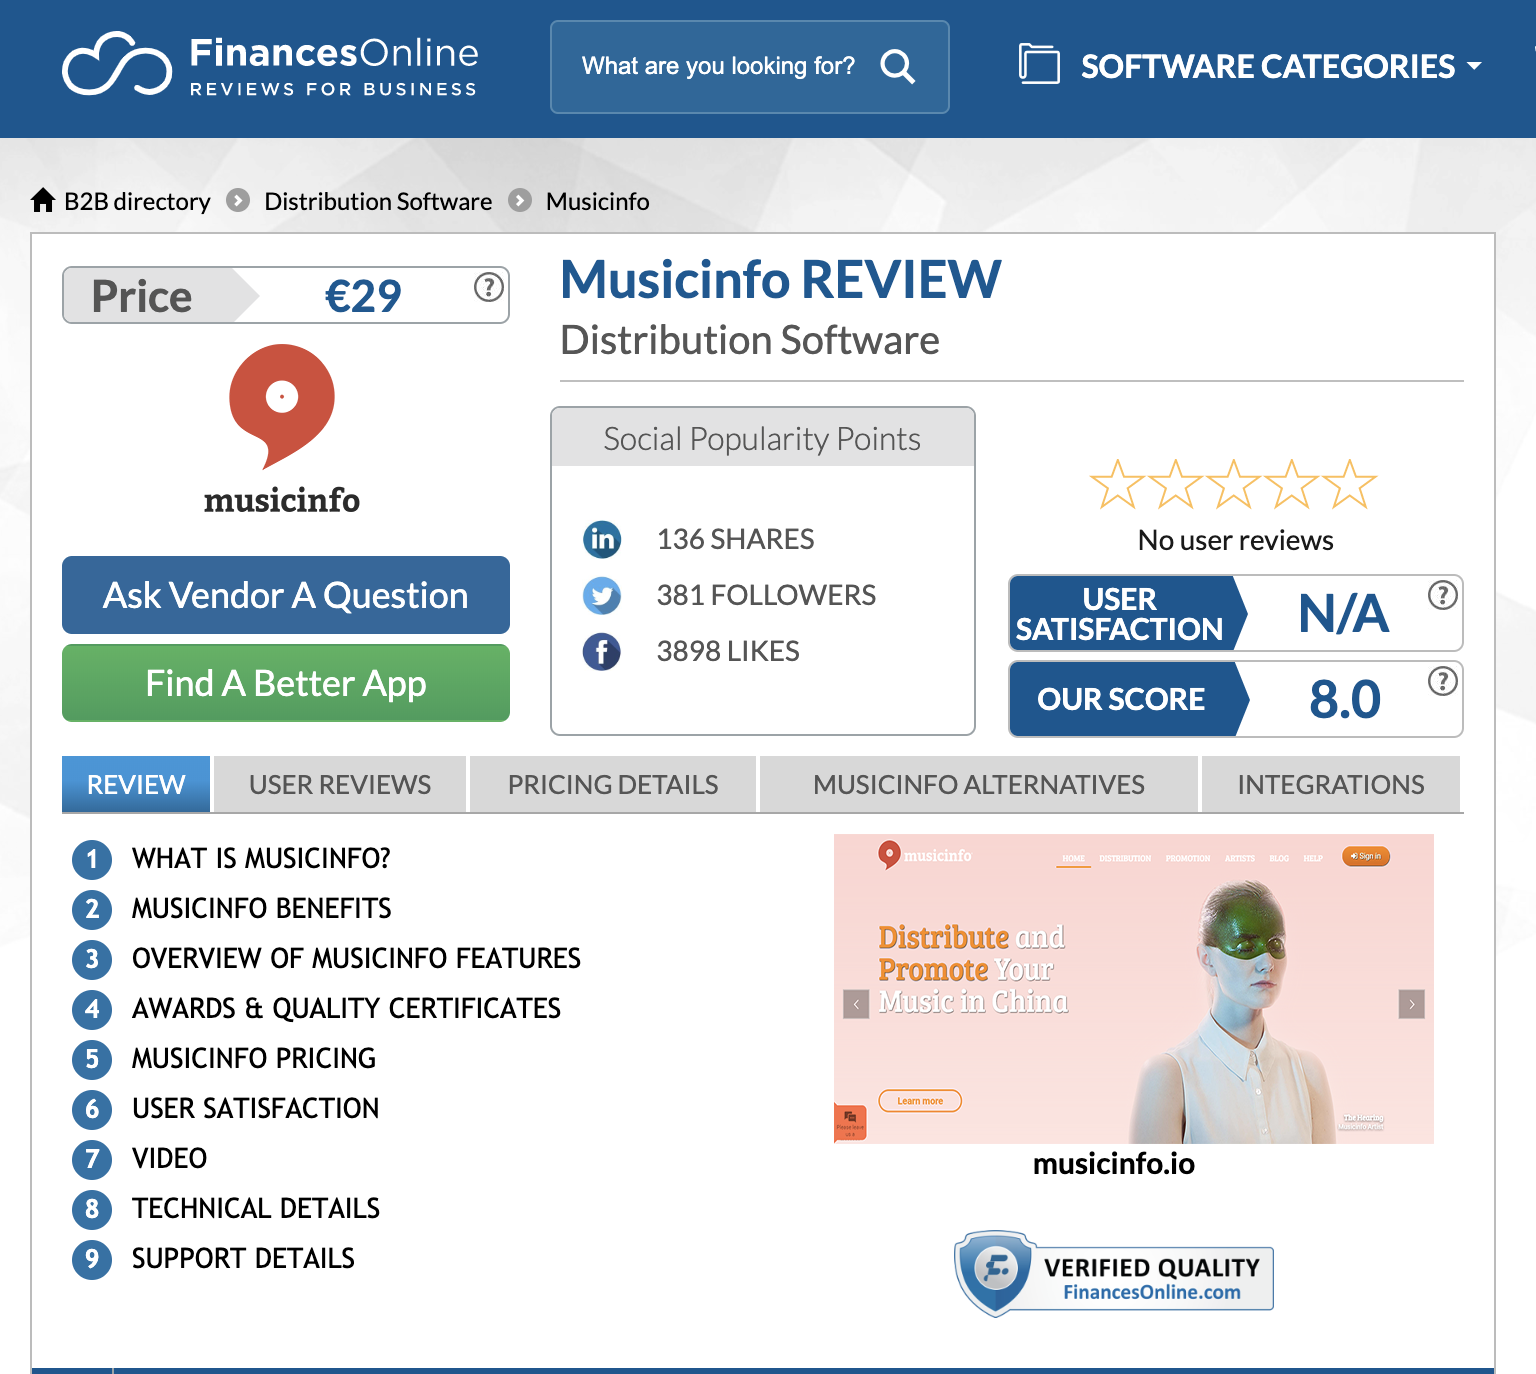Click next arrow on screenshot carousel

point(1411,1004)
